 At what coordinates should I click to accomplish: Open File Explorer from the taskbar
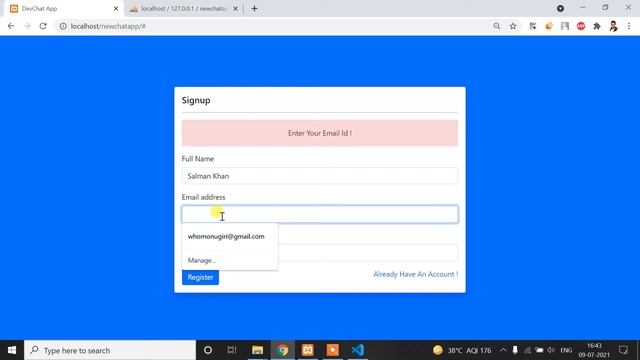tap(257, 350)
